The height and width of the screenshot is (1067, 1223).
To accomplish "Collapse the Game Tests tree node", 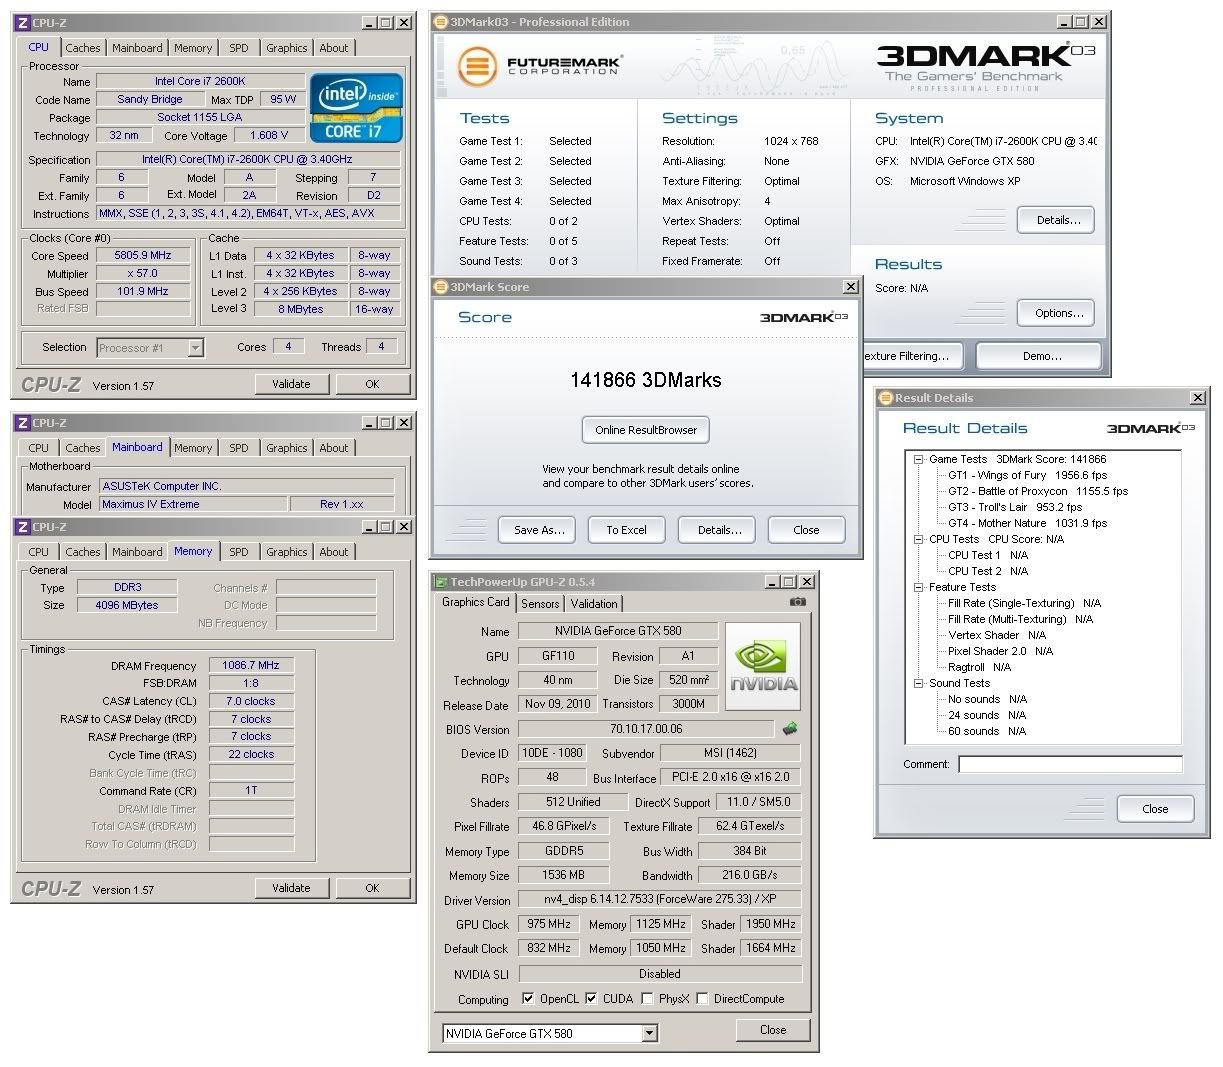I will pos(918,460).
